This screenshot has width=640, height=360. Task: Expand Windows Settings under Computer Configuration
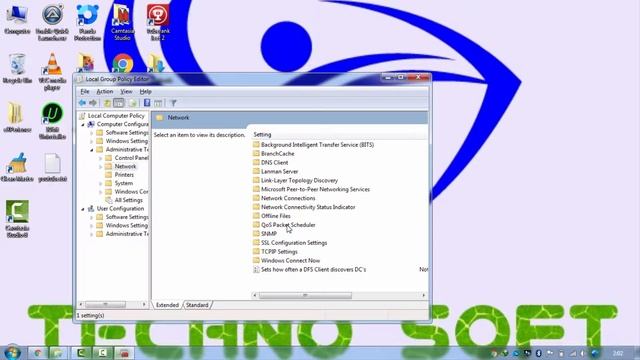pyautogui.click(x=92, y=141)
